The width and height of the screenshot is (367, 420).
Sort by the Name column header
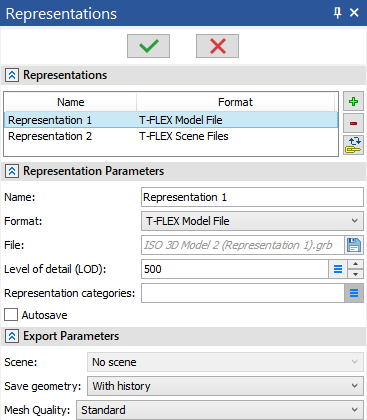[70, 102]
